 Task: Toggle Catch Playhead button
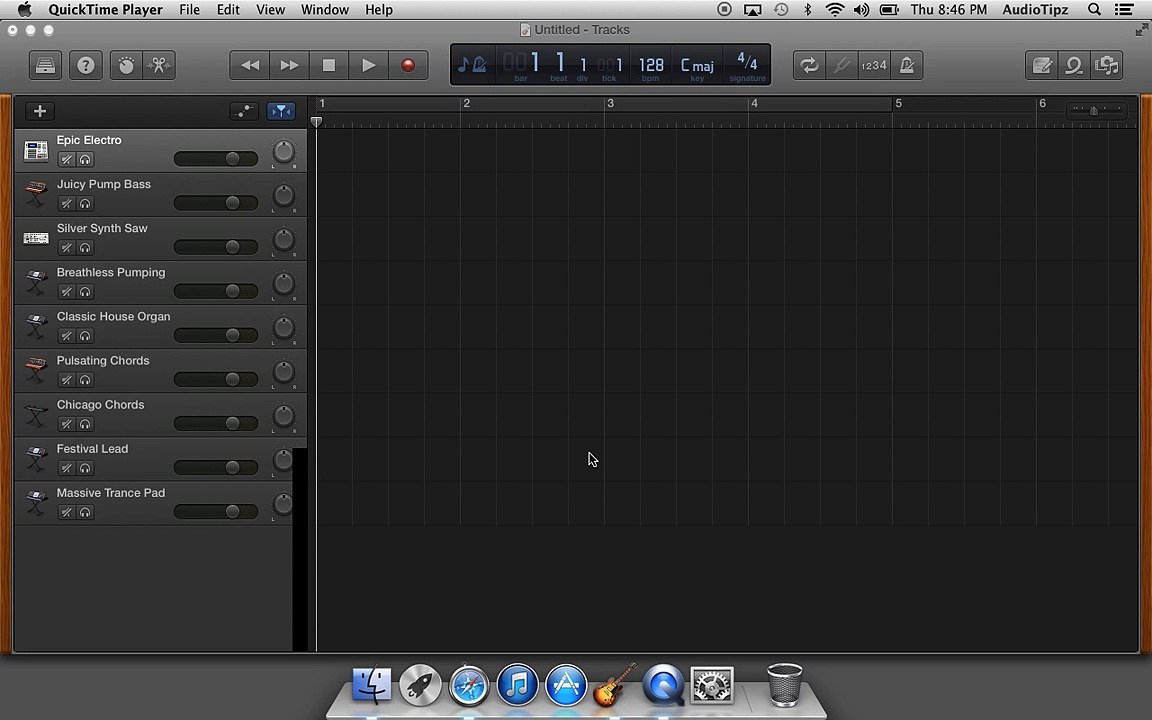click(281, 111)
